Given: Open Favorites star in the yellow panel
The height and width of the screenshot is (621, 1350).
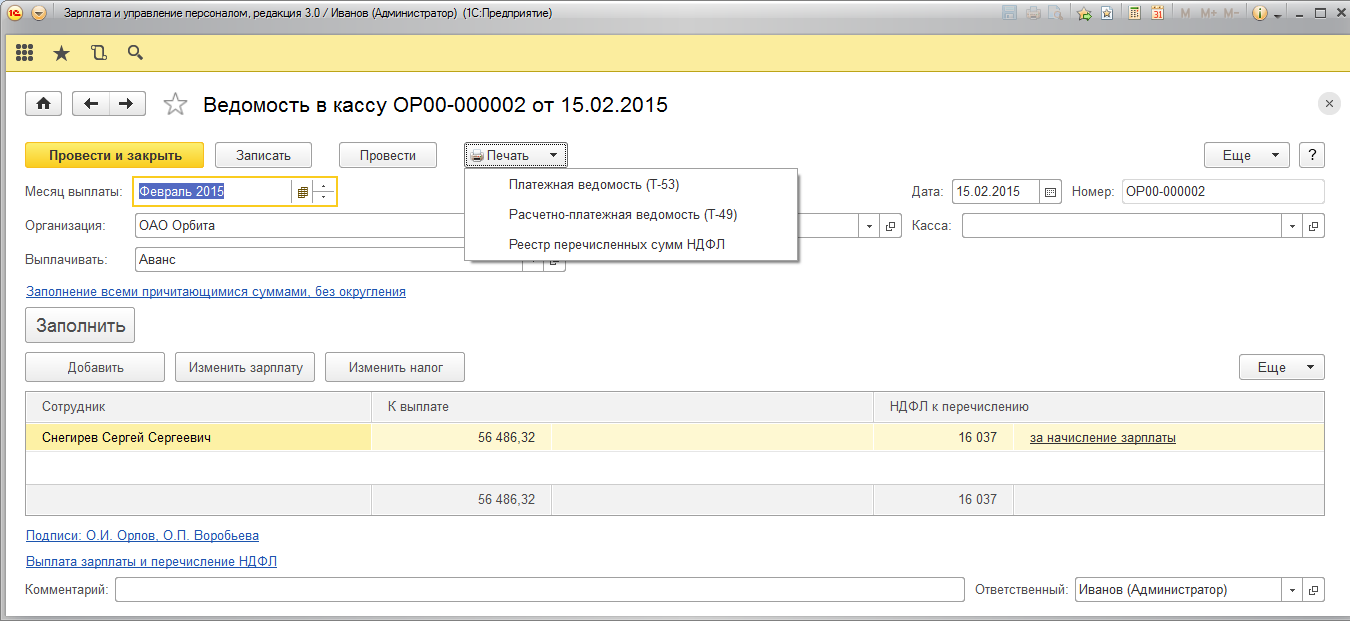Looking at the screenshot, I should [61, 53].
